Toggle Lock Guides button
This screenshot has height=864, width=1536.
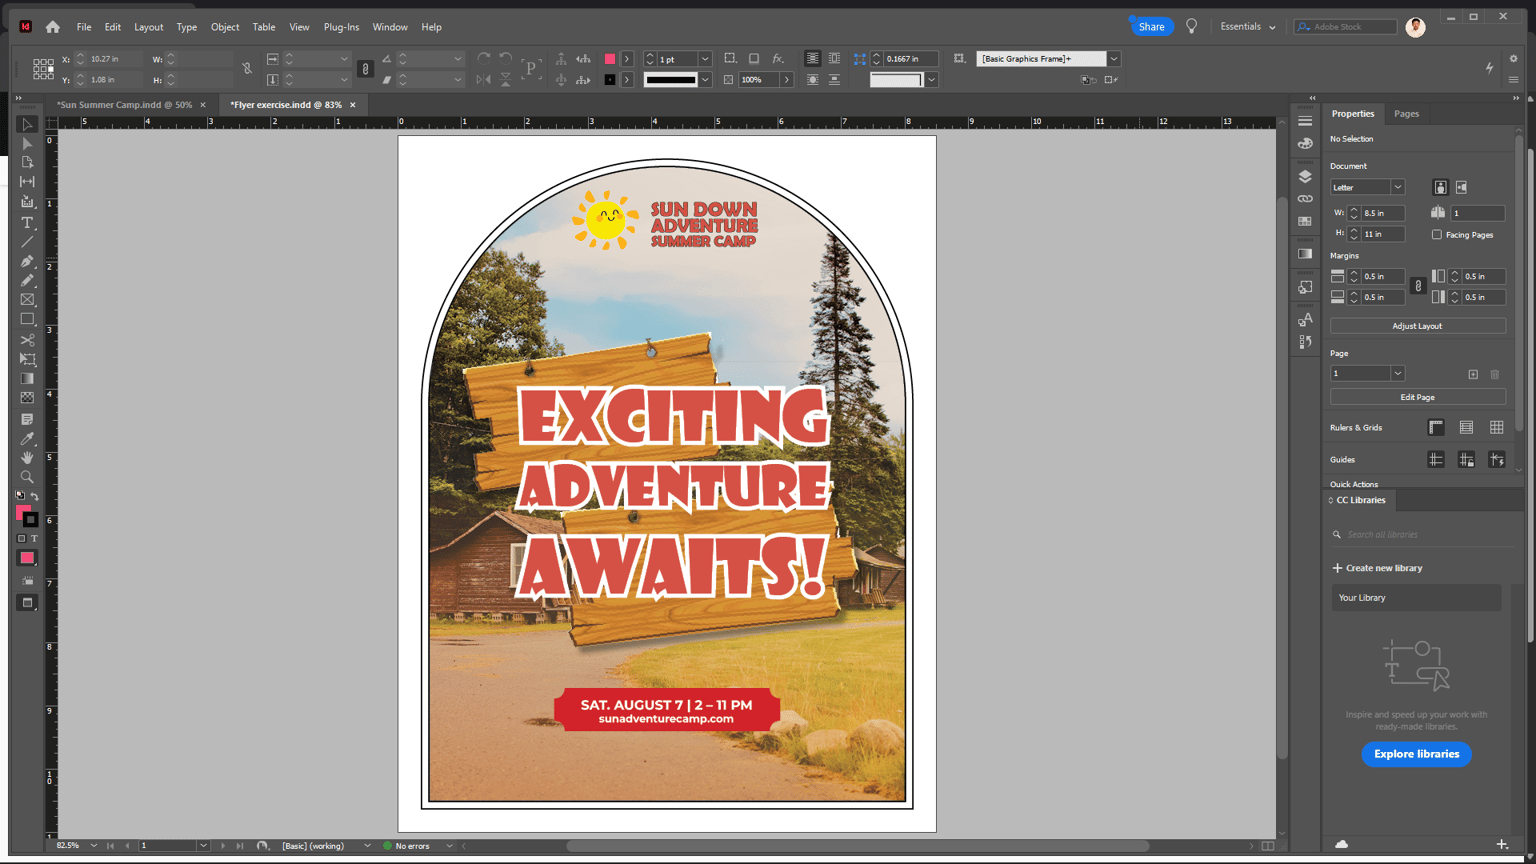pyautogui.click(x=1466, y=460)
